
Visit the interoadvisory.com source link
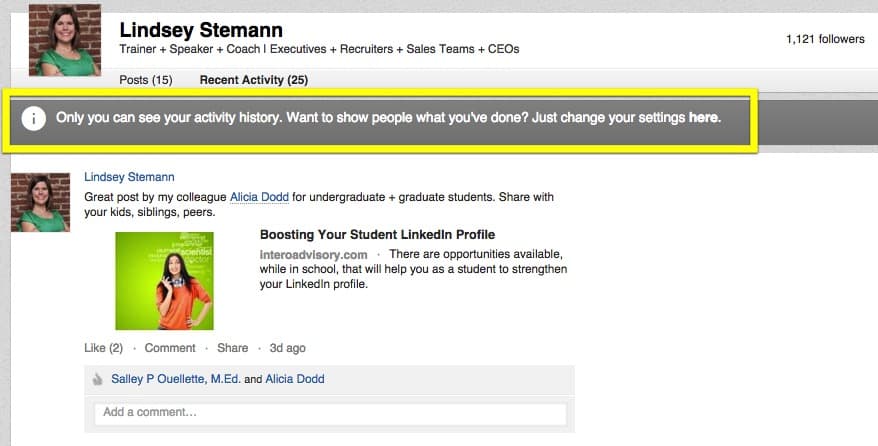pyautogui.click(x=314, y=255)
